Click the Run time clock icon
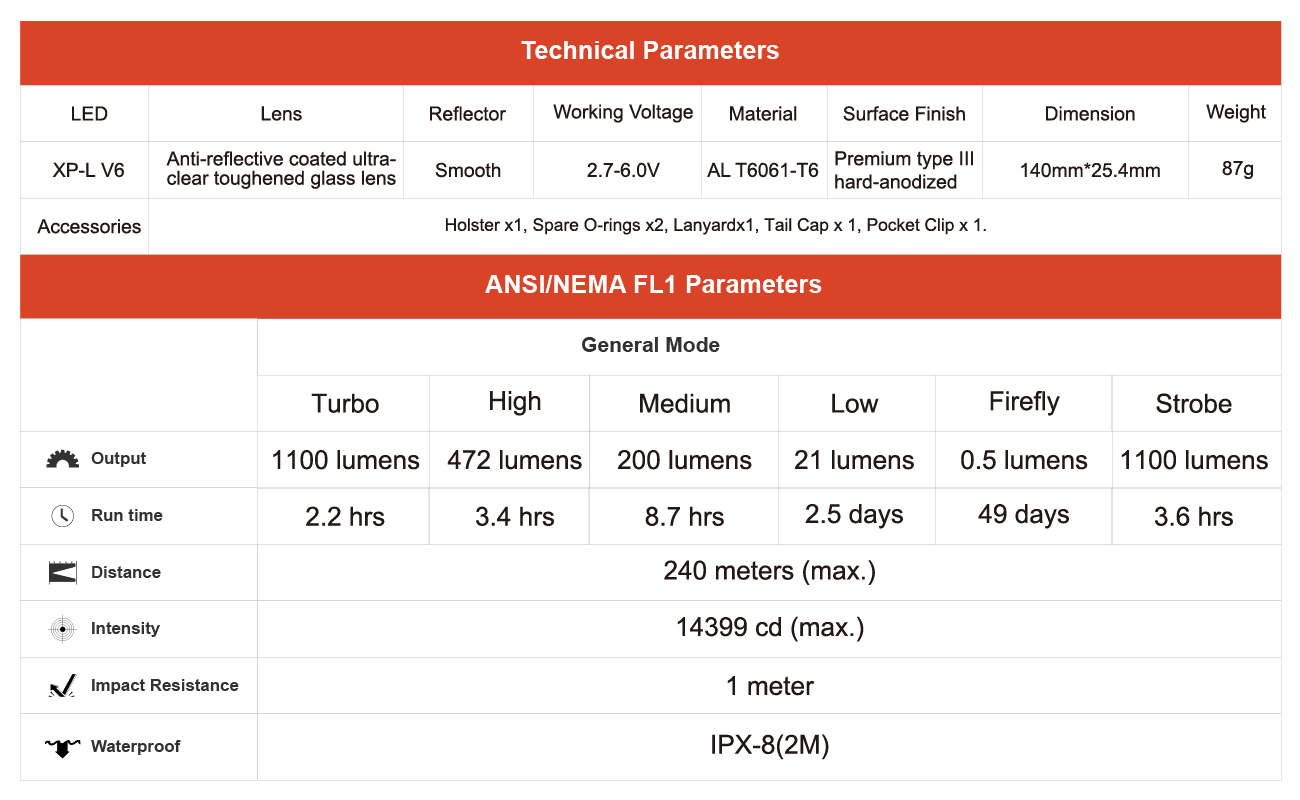Image resolution: width=1300 pixels, height=800 pixels. [62, 516]
